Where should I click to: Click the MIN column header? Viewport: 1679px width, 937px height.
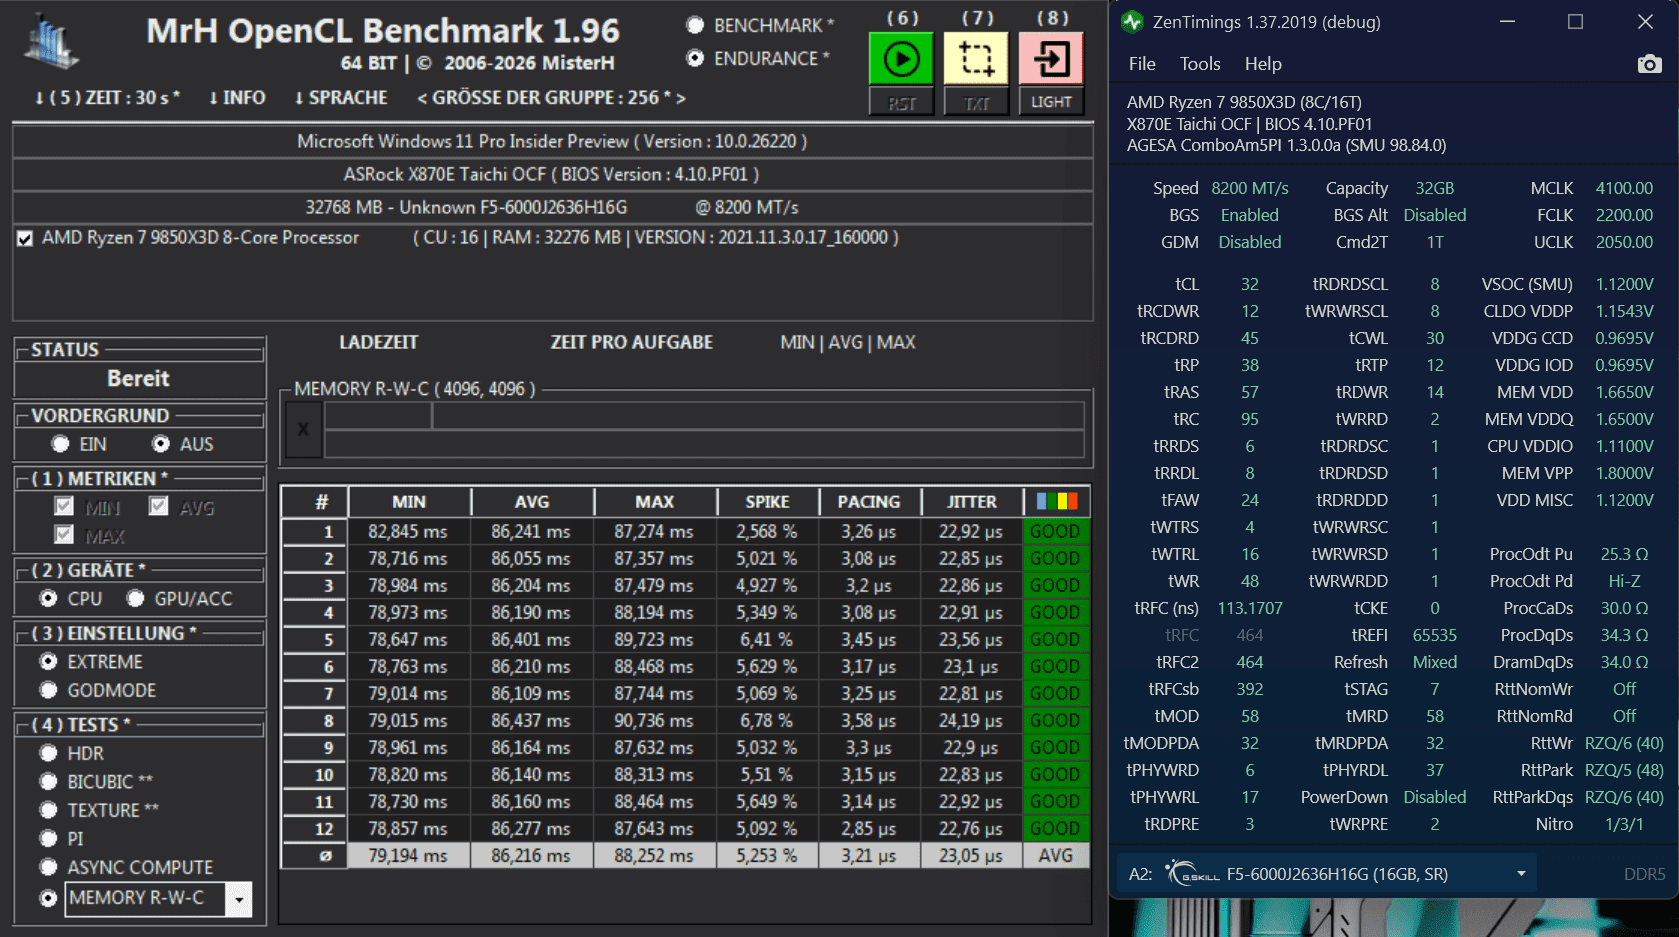pos(409,502)
